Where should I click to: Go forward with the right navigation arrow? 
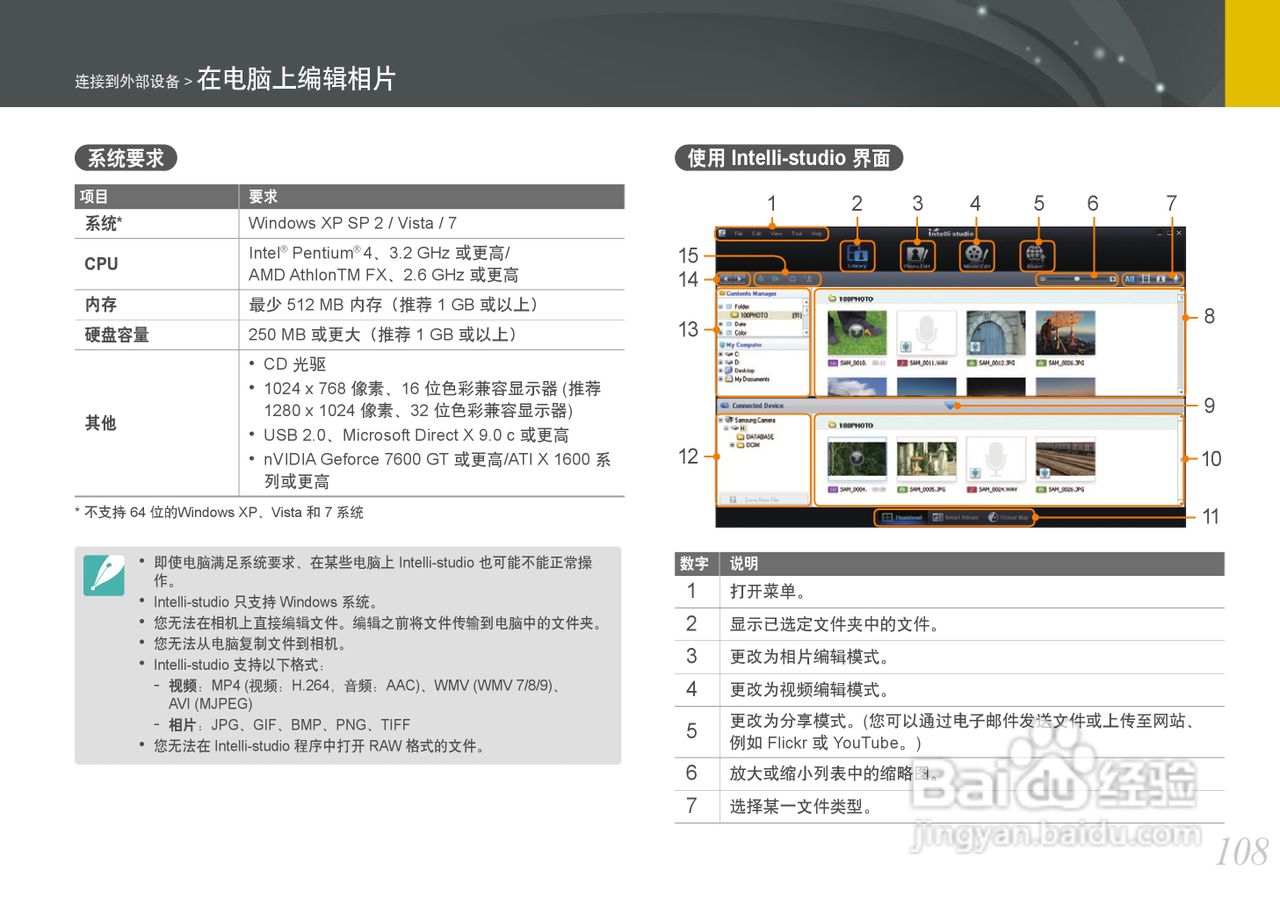[x=740, y=279]
